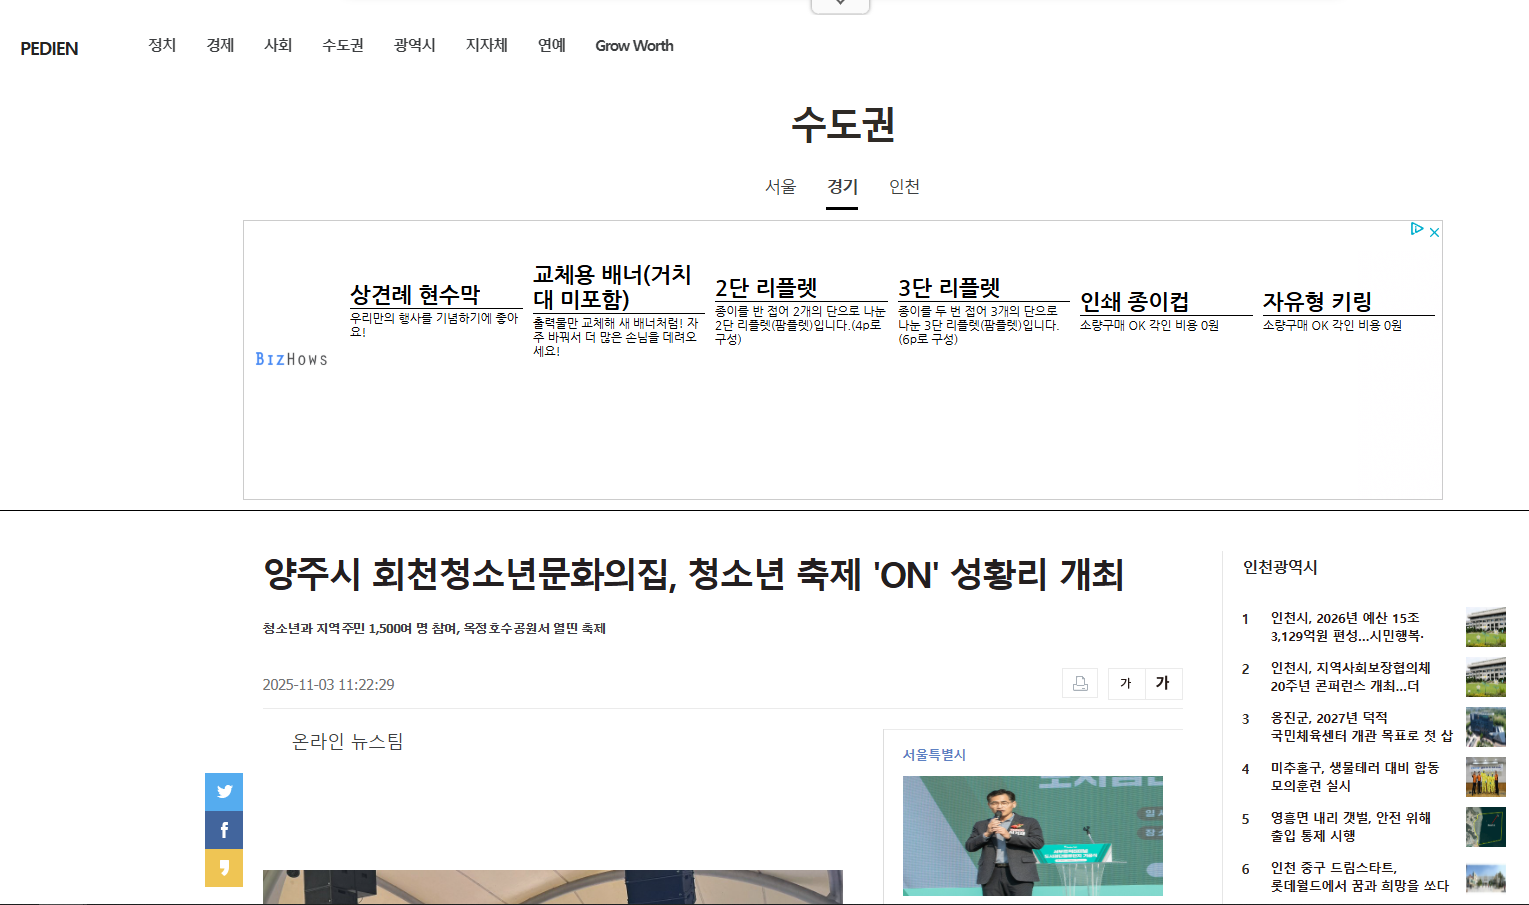Share article on Twitter

click(224, 791)
